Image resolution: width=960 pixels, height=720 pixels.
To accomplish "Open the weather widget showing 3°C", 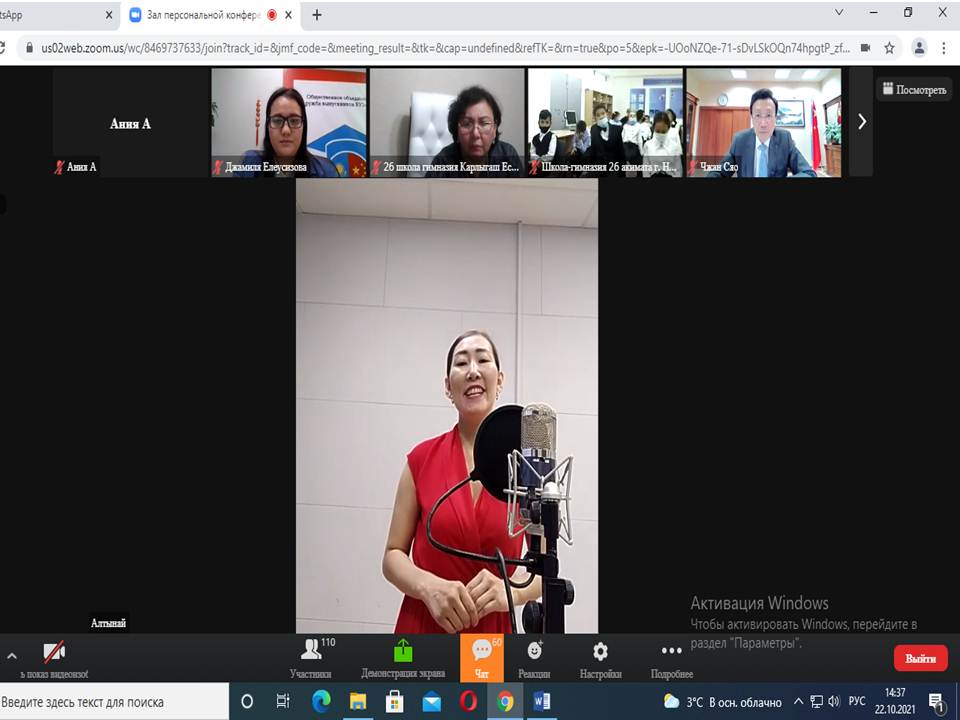I will tap(723, 702).
